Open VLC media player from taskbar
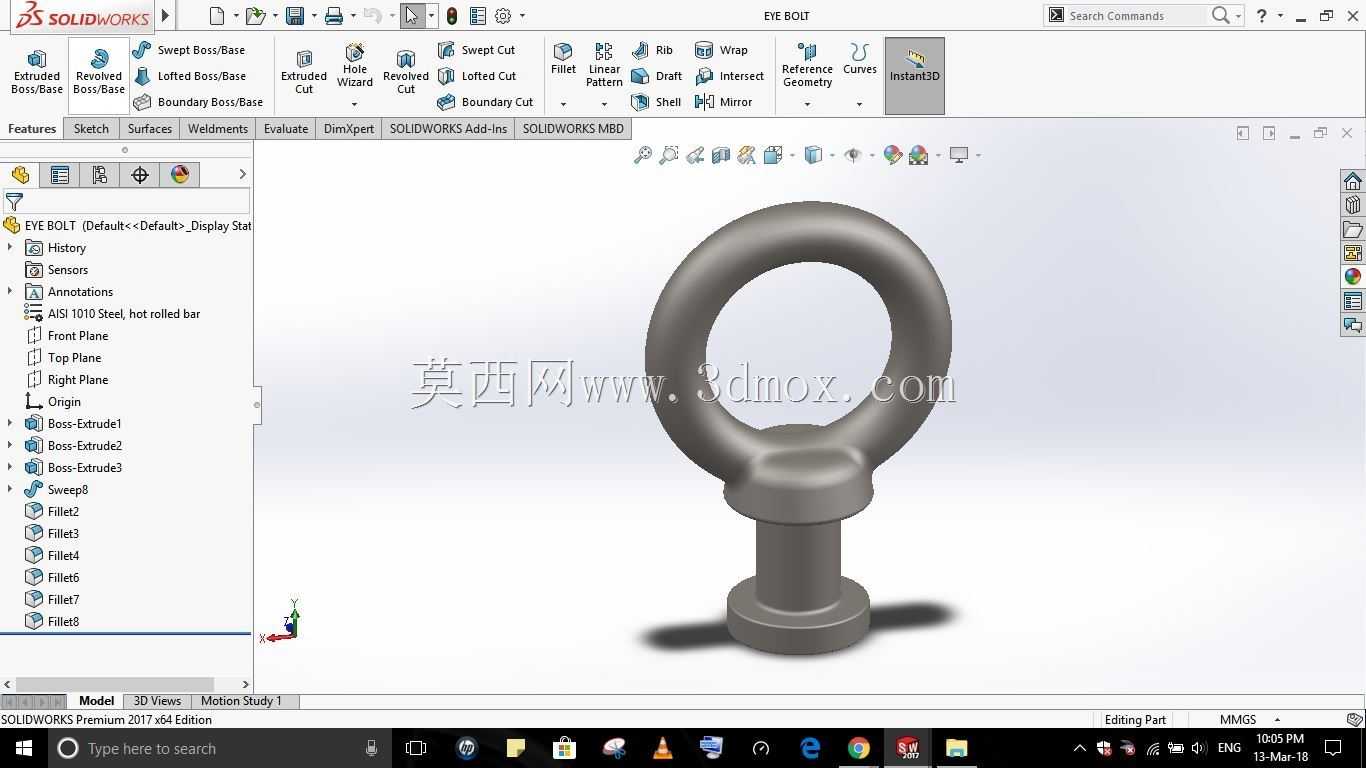 coord(663,748)
